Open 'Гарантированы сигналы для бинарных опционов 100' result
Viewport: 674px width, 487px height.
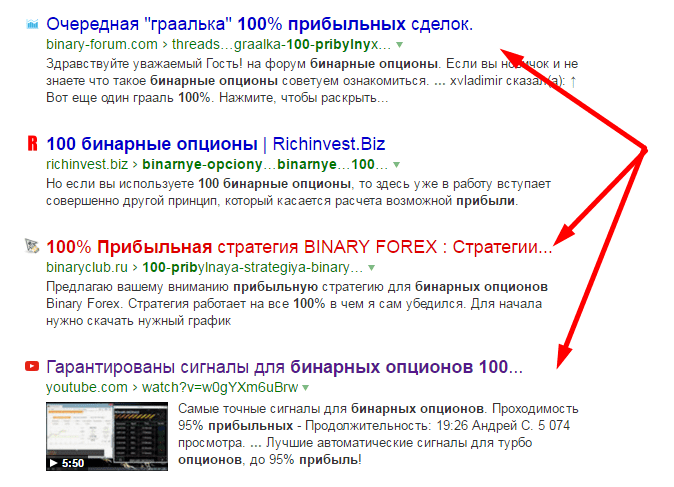click(x=284, y=367)
